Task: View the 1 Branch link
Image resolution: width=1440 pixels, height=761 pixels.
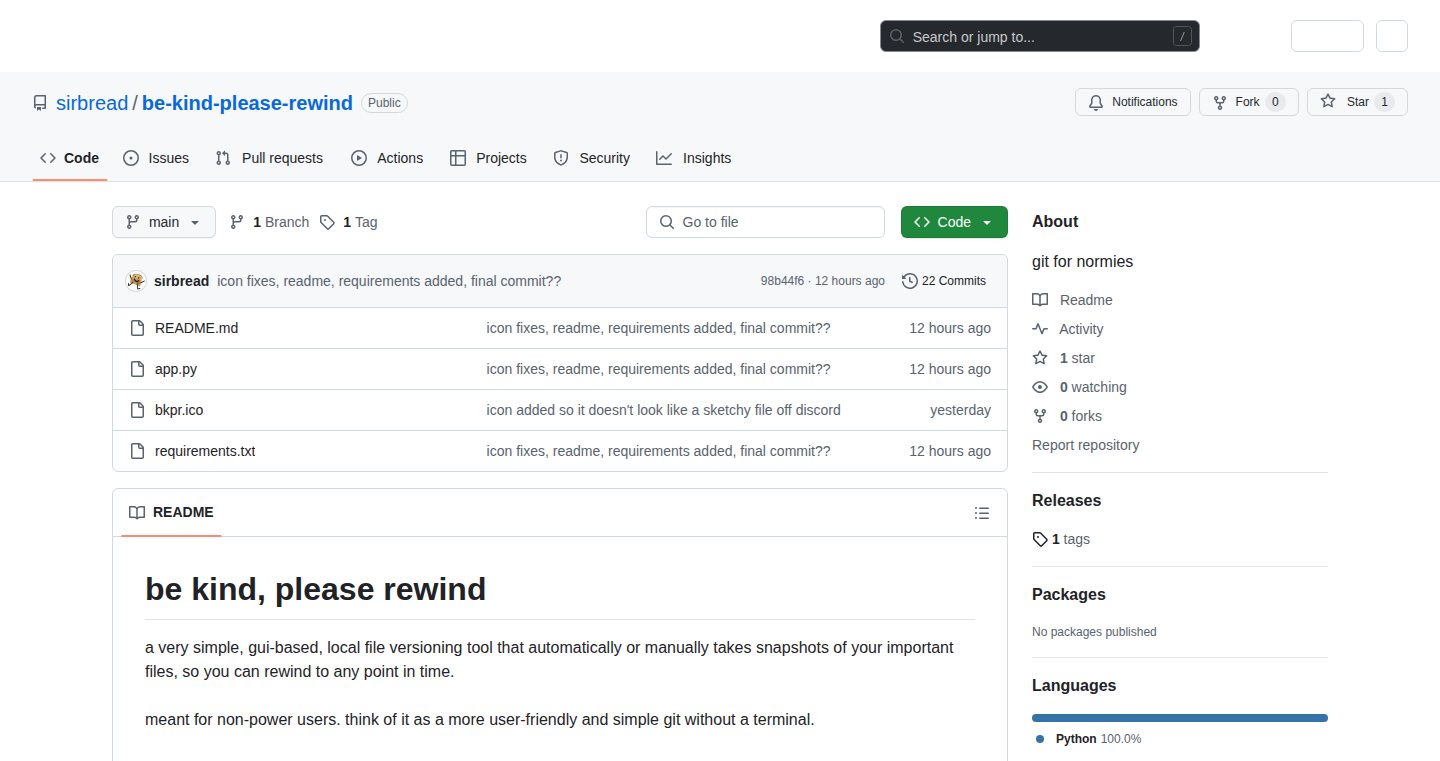Action: tap(269, 222)
